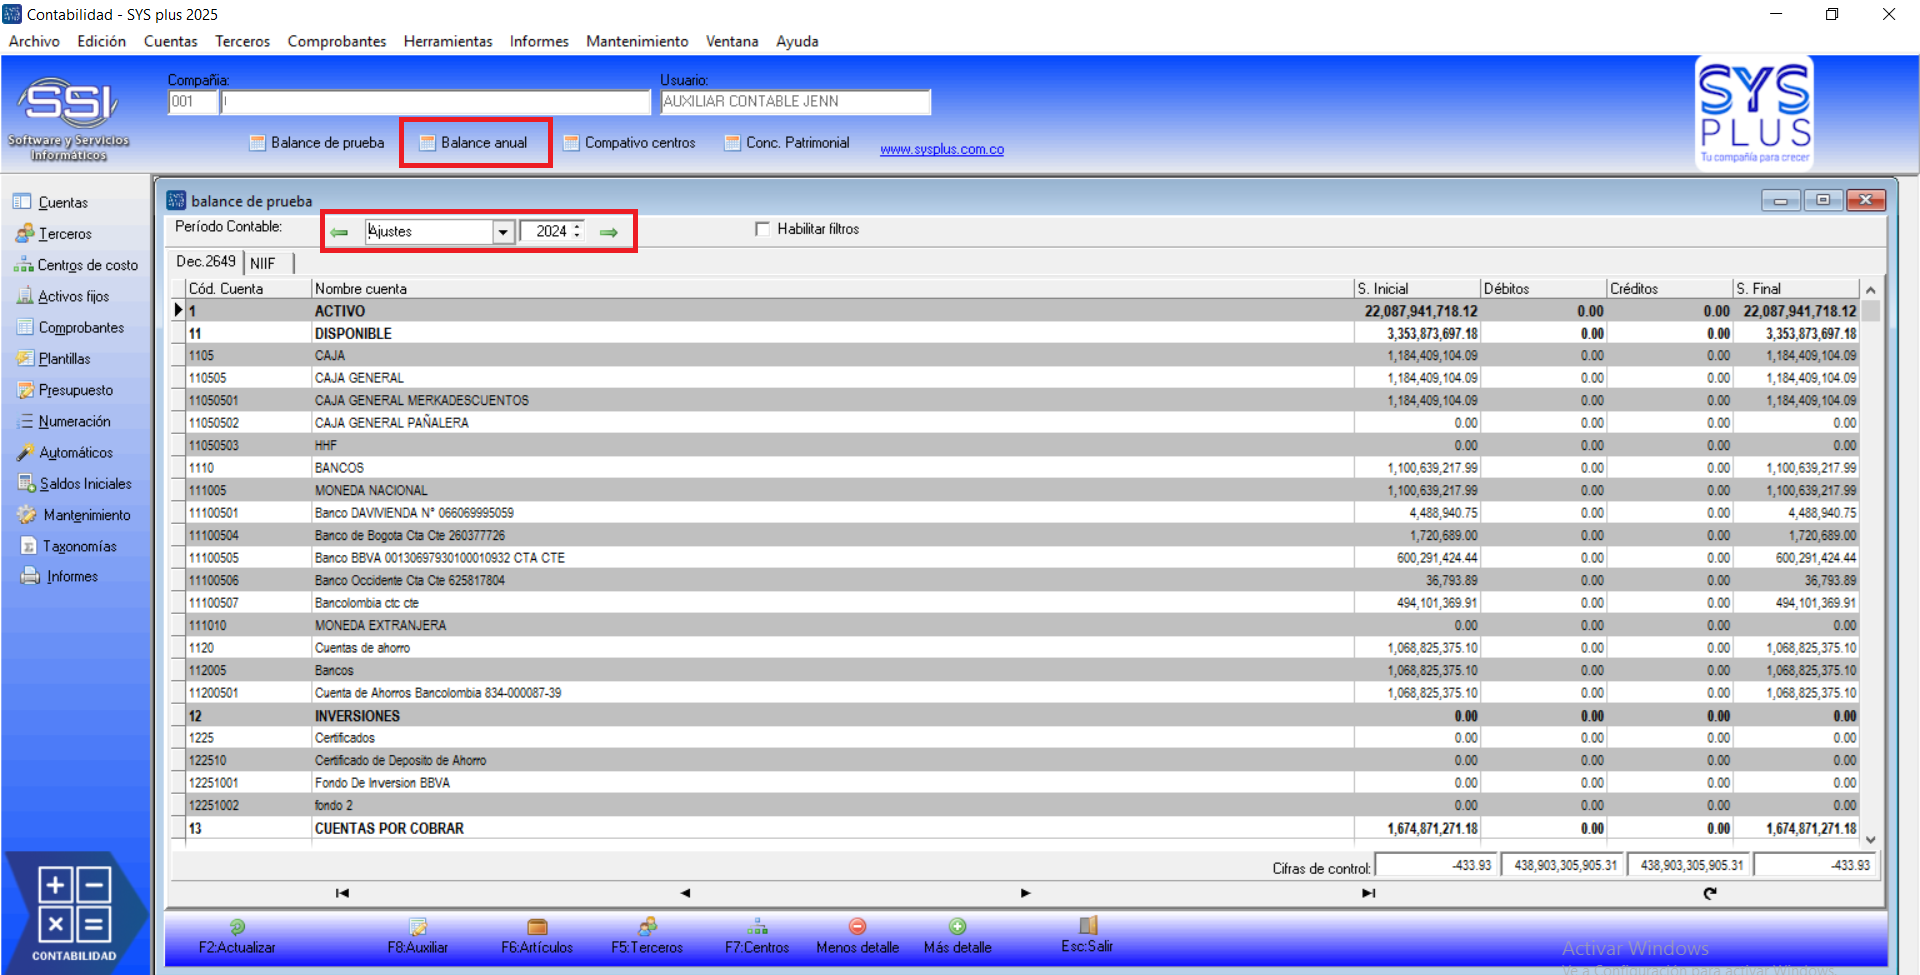1920x975 pixels.
Task: Open the www.sysplus.com.co link
Action: [942, 150]
